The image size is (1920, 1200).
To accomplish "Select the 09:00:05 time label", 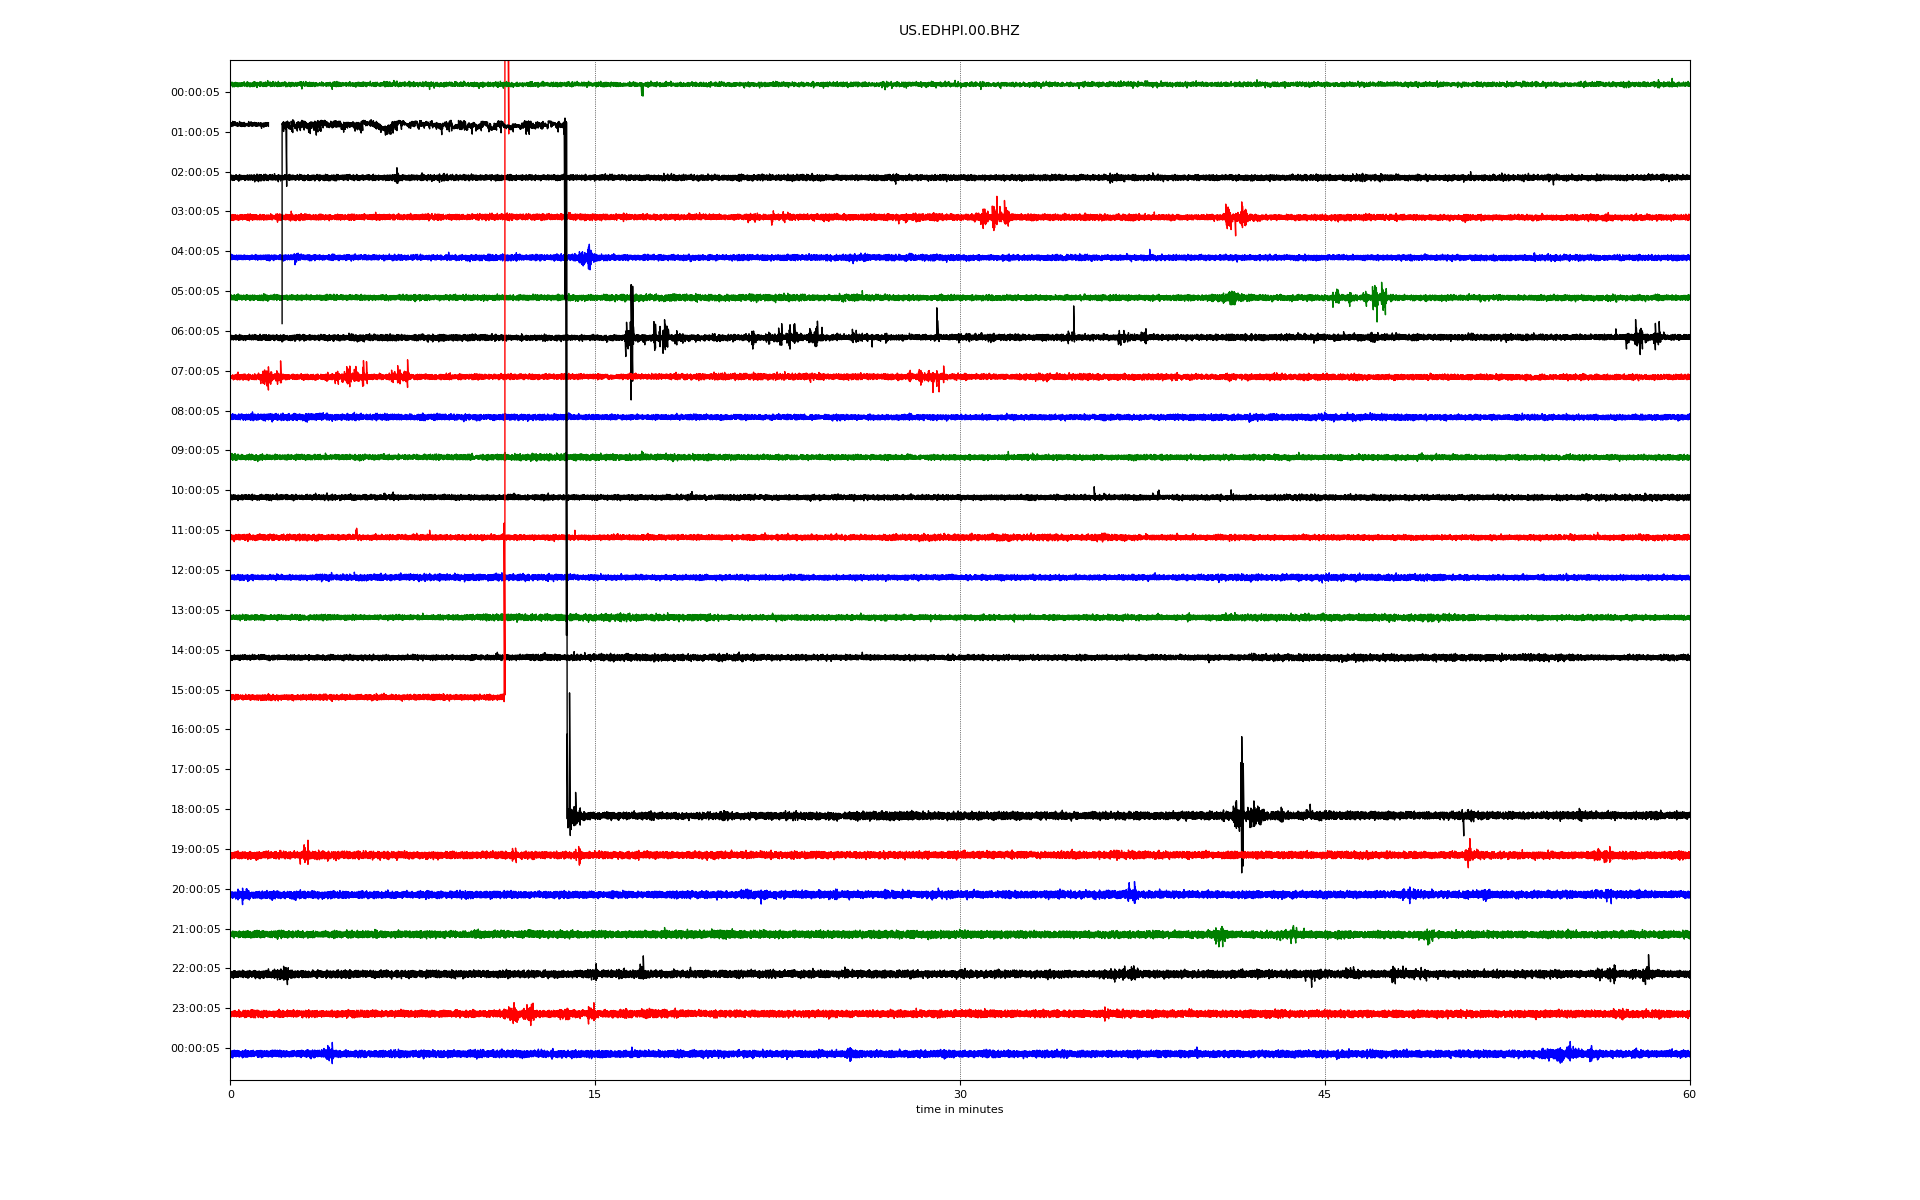I will (x=195, y=451).
